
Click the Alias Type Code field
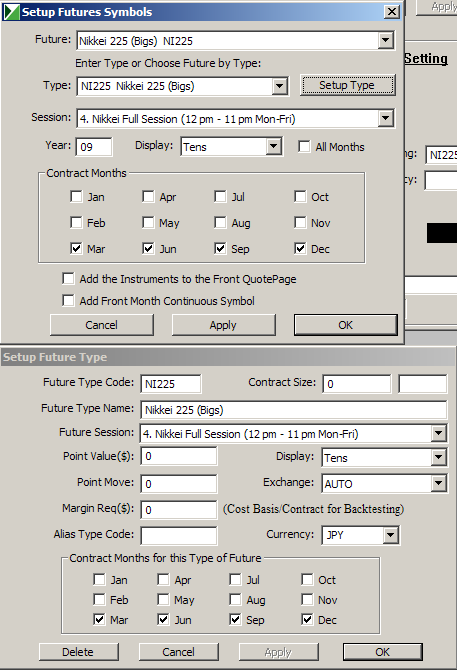point(179,536)
